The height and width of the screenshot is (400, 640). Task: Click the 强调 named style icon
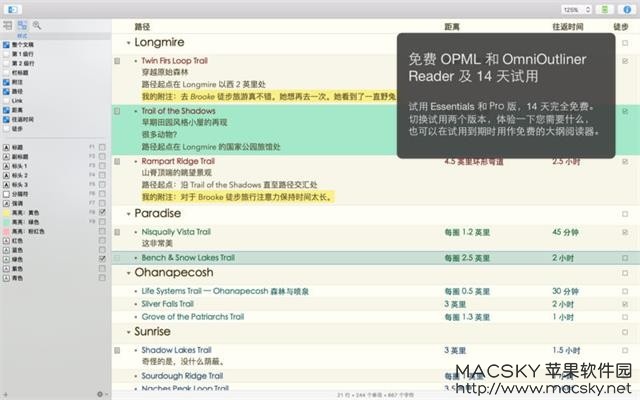click(6, 203)
